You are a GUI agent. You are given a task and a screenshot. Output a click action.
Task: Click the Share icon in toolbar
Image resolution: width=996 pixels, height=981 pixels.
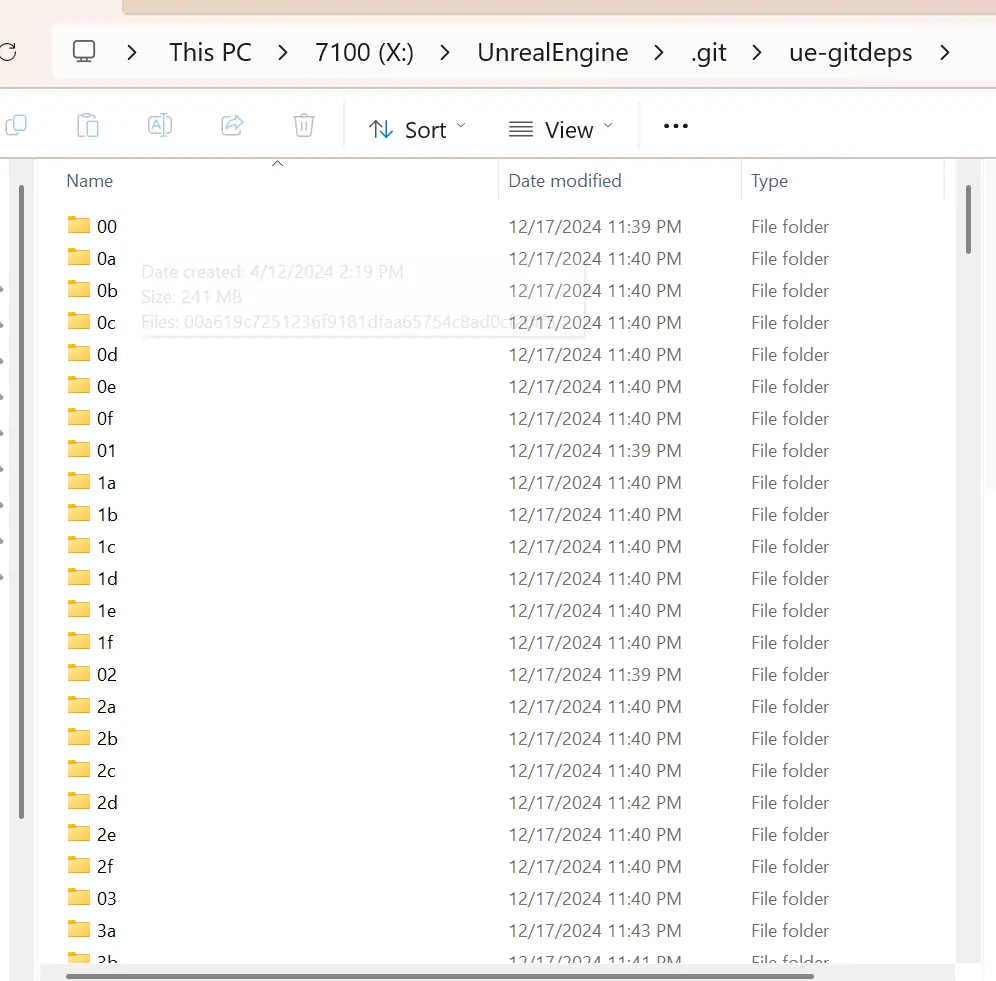[x=232, y=126]
